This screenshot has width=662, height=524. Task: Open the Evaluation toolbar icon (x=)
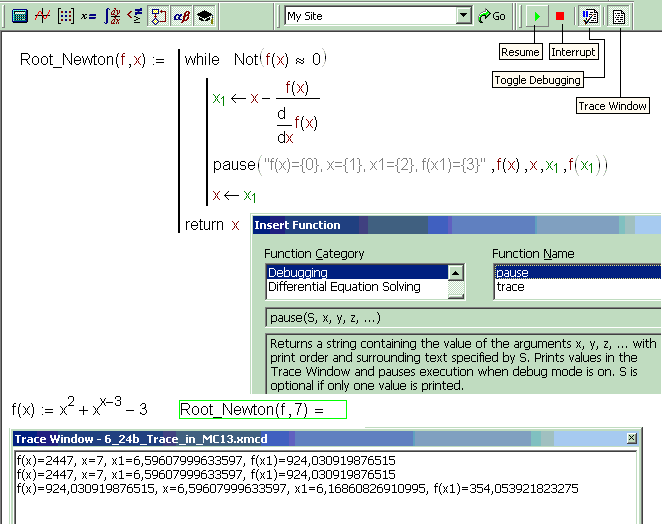point(89,16)
